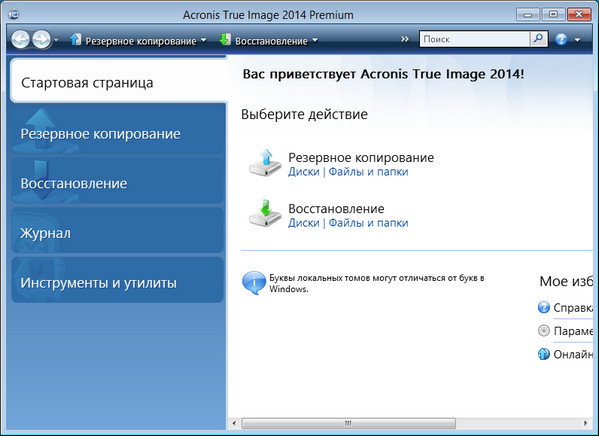This screenshot has height=436, width=599.
Task: Open Журнал sidebar section
Action: [117, 231]
